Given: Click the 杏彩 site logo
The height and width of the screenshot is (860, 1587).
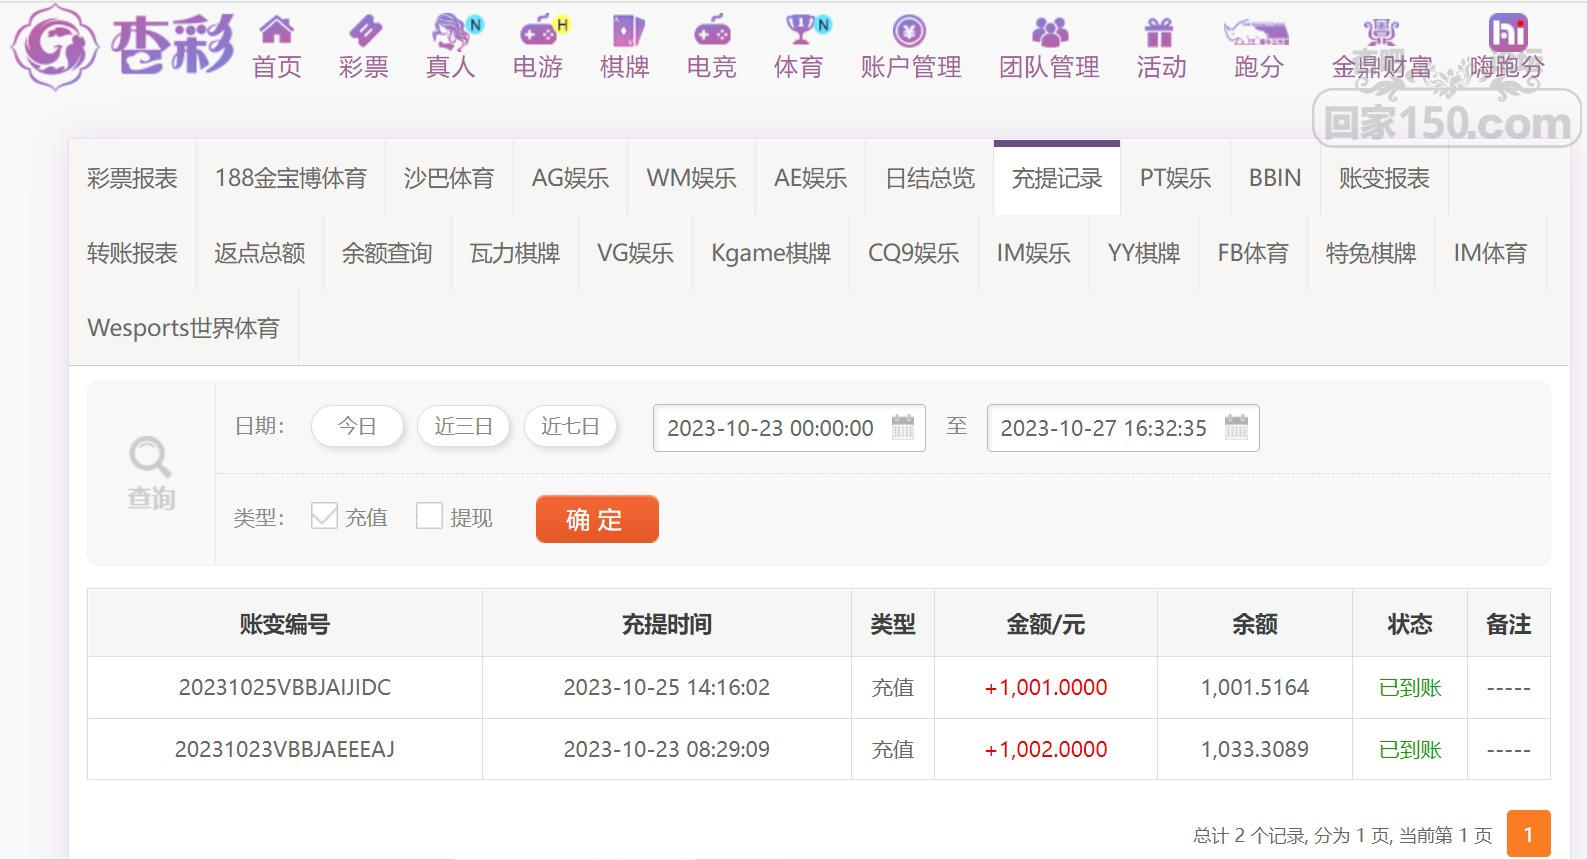Looking at the screenshot, I should click(123, 46).
